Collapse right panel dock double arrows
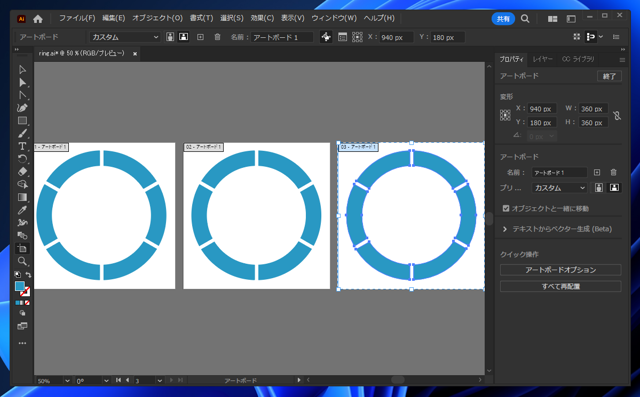 pos(623,50)
